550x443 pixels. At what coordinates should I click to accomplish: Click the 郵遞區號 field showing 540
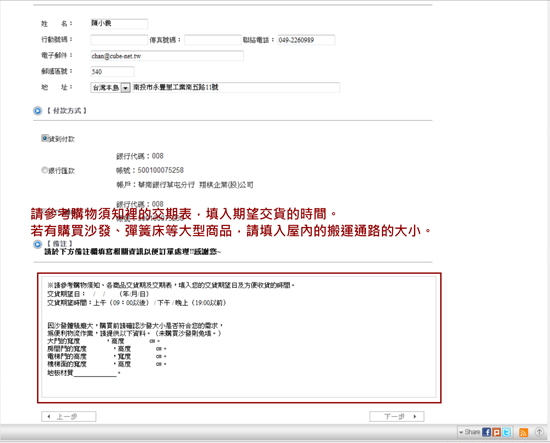click(112, 72)
